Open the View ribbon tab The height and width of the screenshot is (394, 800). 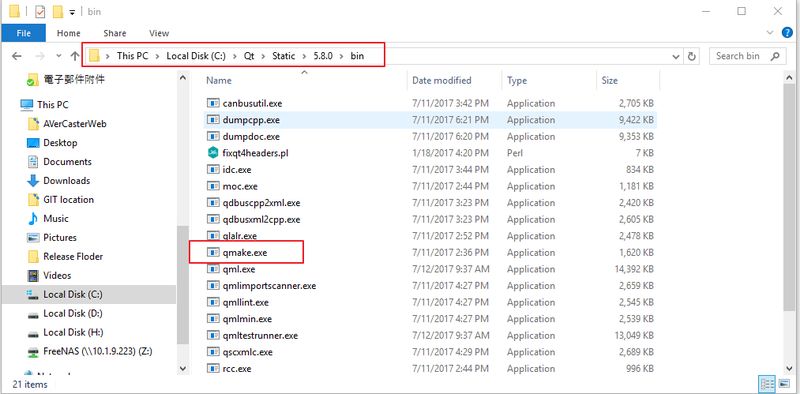159,33
